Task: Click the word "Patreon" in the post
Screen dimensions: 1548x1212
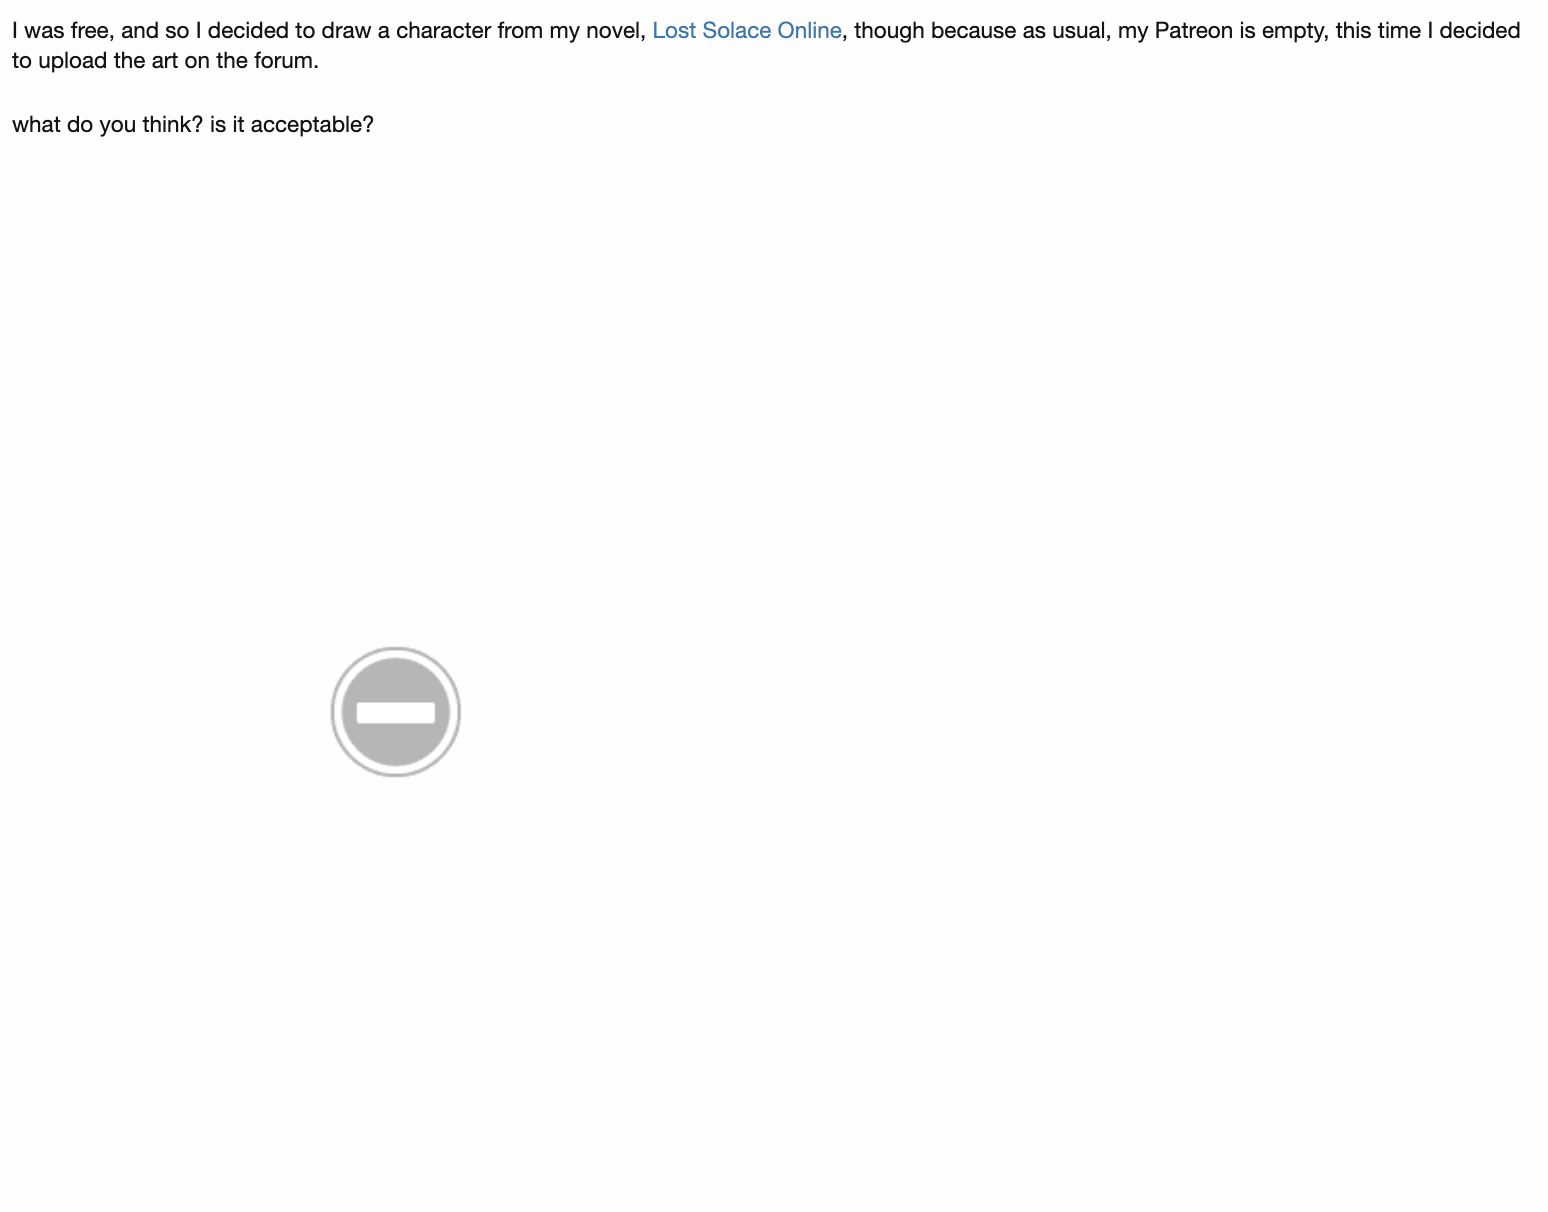Action: pos(1194,31)
